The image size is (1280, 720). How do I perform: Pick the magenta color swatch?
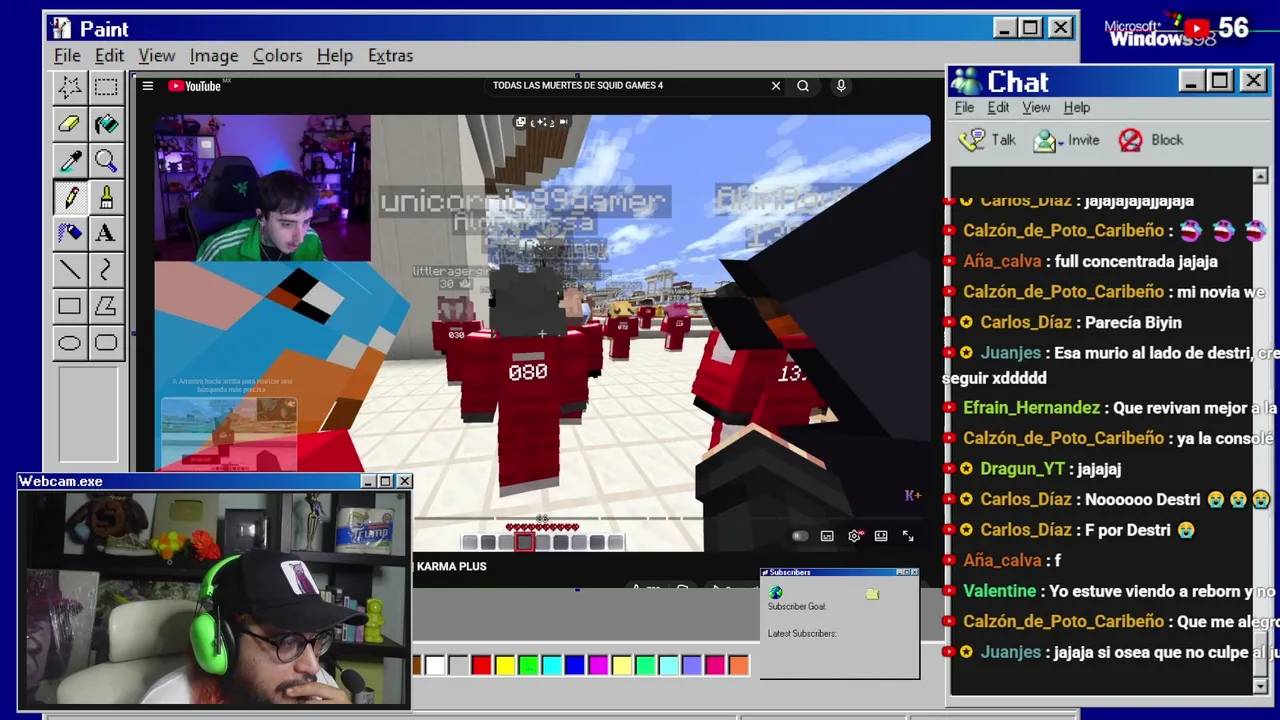point(598,665)
